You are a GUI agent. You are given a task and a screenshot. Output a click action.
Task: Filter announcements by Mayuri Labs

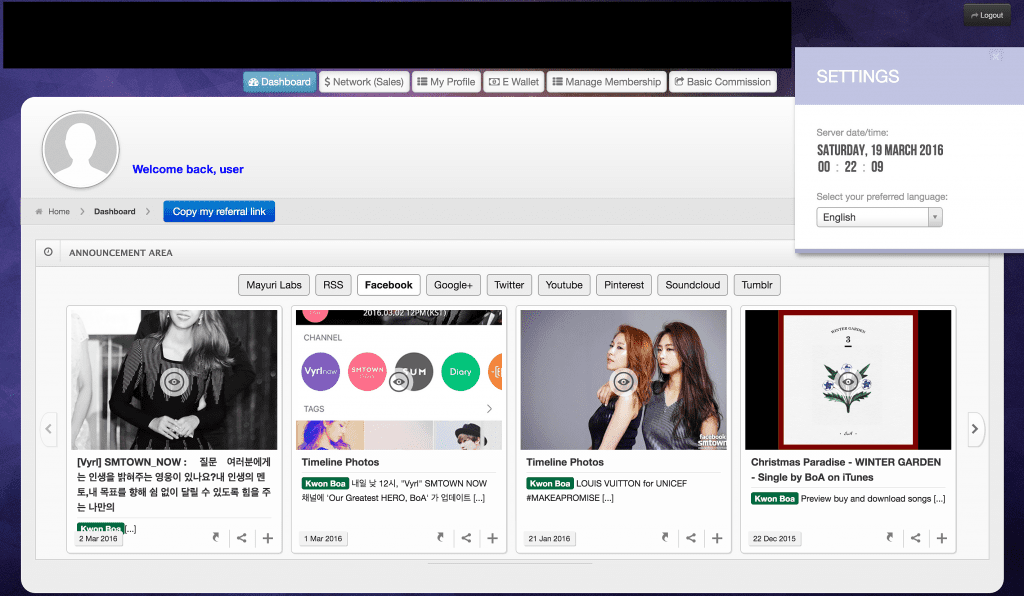(x=274, y=285)
